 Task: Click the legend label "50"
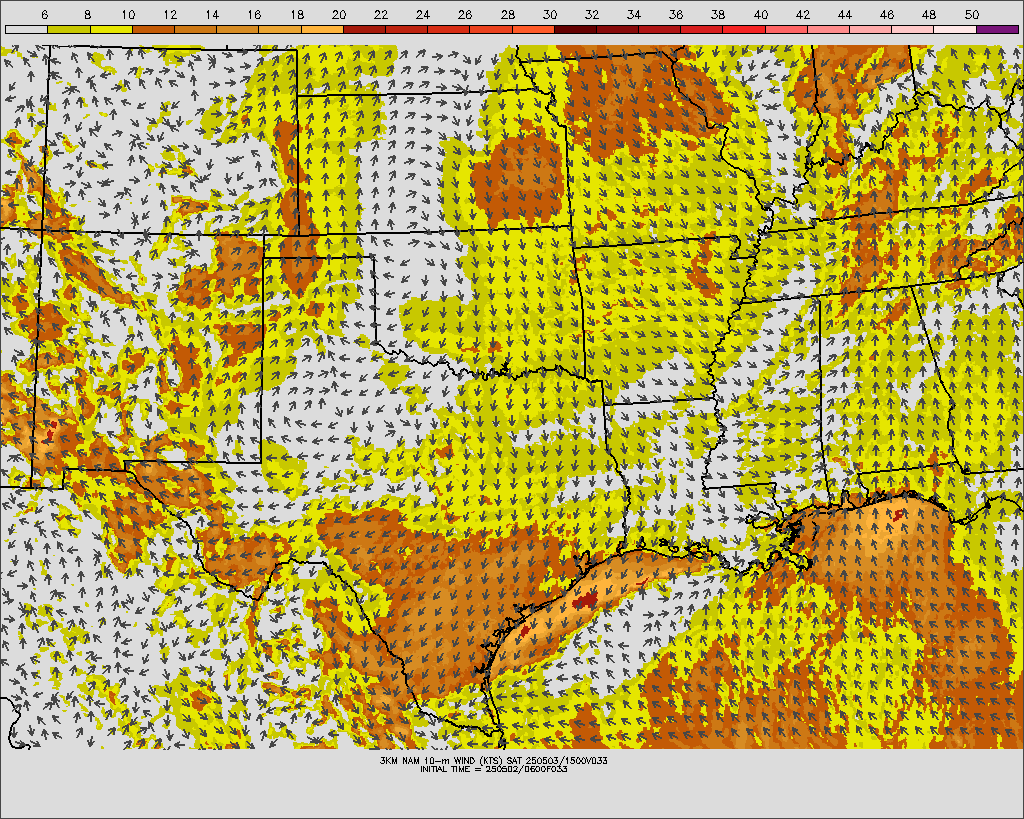pos(971,14)
